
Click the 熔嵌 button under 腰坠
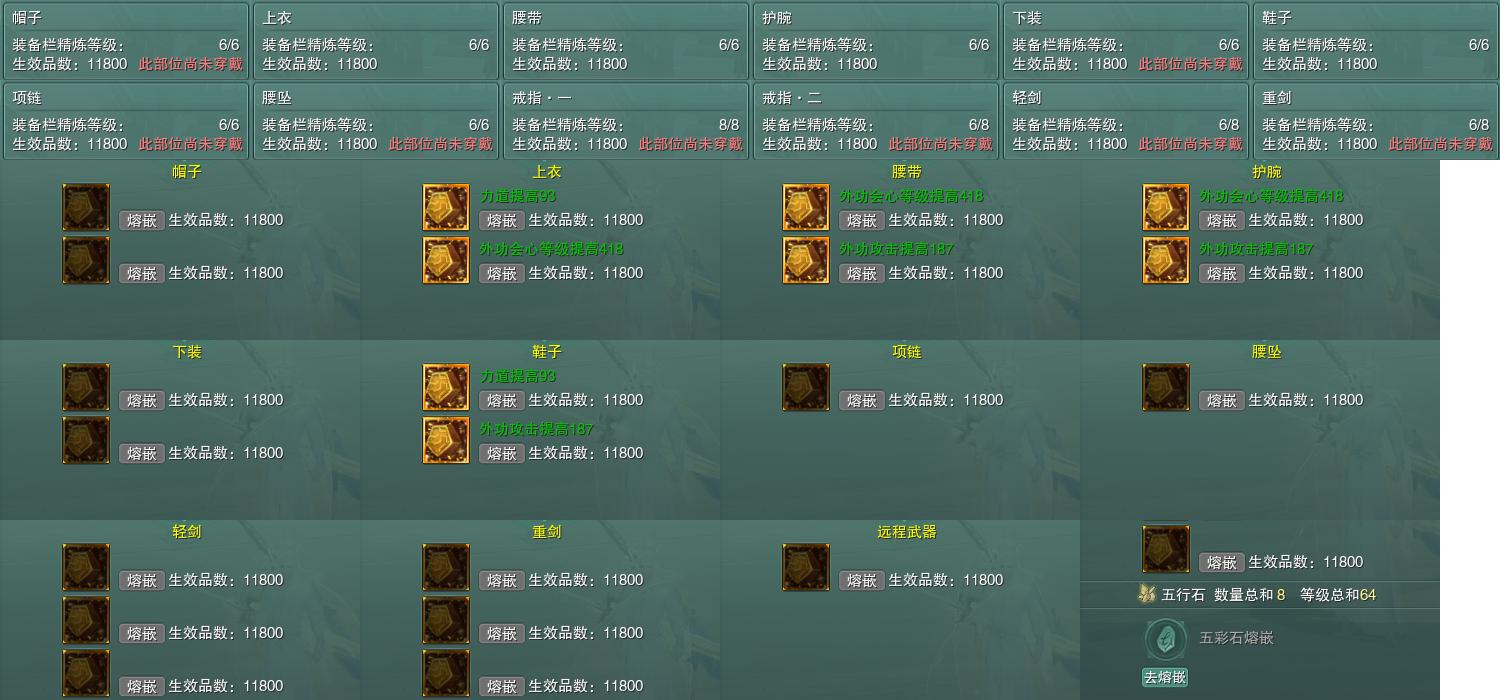[1221, 400]
